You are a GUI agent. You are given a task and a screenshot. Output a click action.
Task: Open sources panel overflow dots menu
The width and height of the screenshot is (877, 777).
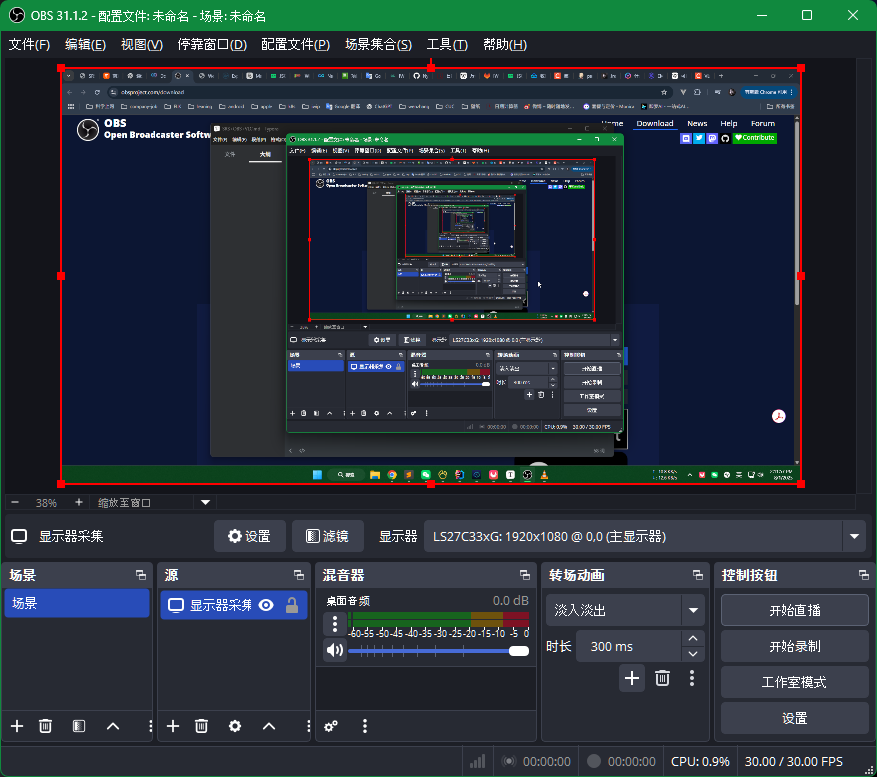pyautogui.click(x=308, y=726)
